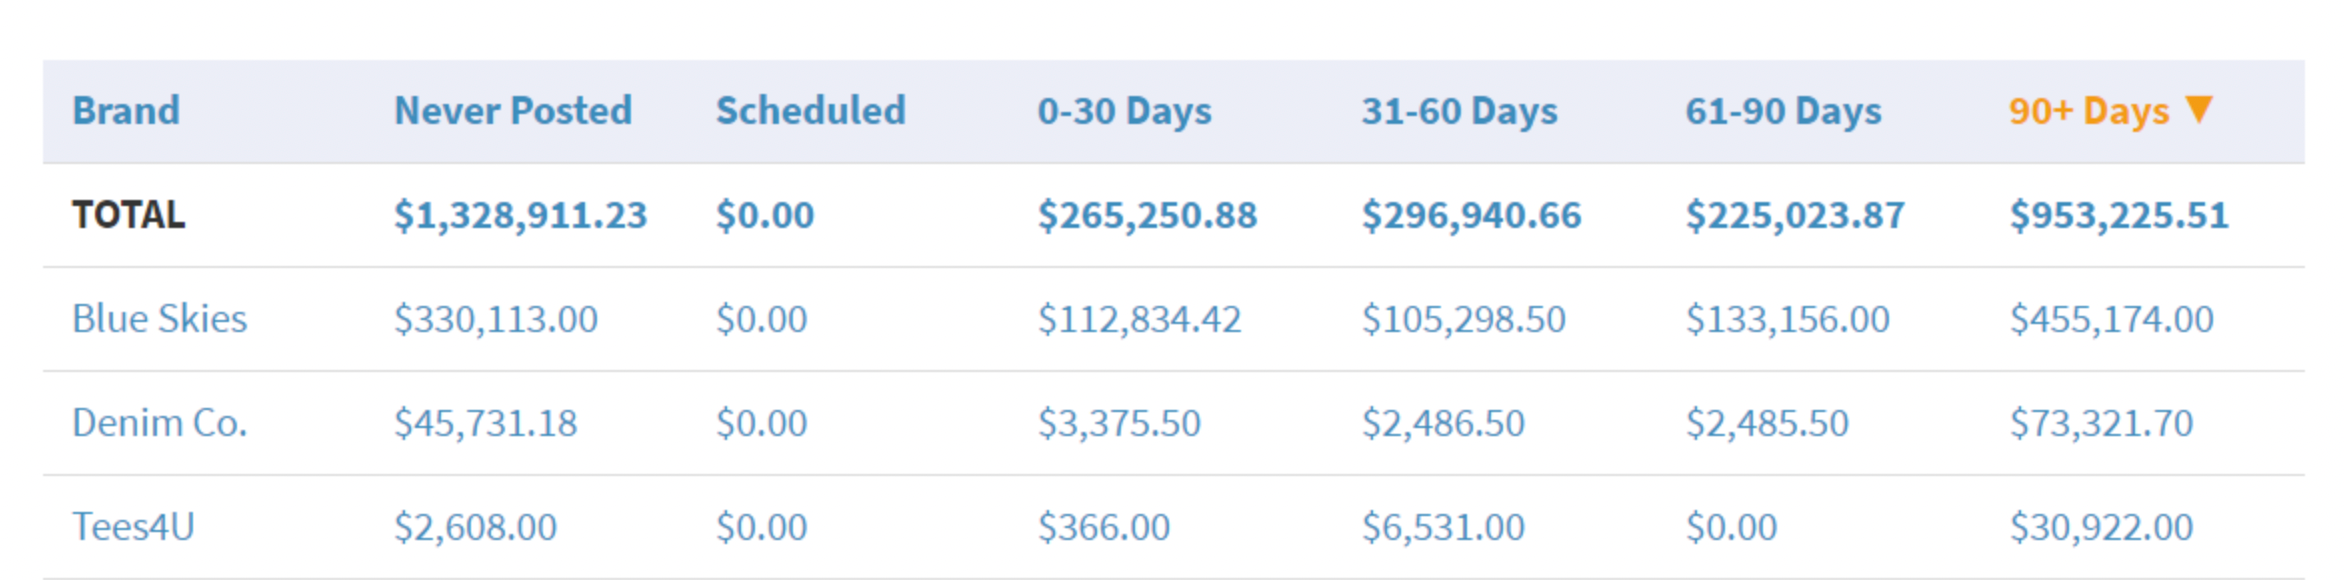This screenshot has height=580, width=2344.
Task: Sort by 61-90 Days column
Action: pos(1783,111)
